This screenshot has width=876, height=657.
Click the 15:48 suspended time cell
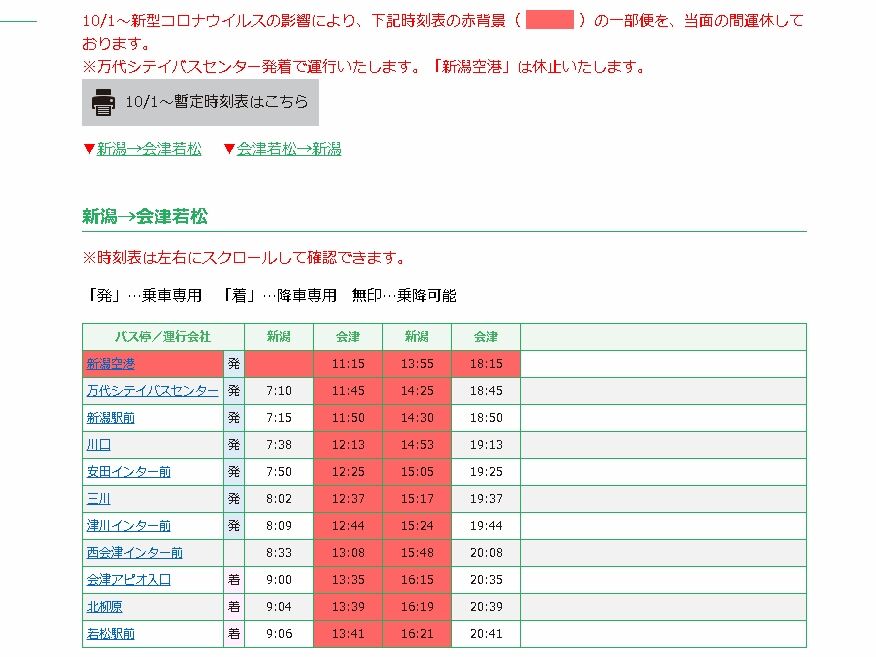coord(417,553)
